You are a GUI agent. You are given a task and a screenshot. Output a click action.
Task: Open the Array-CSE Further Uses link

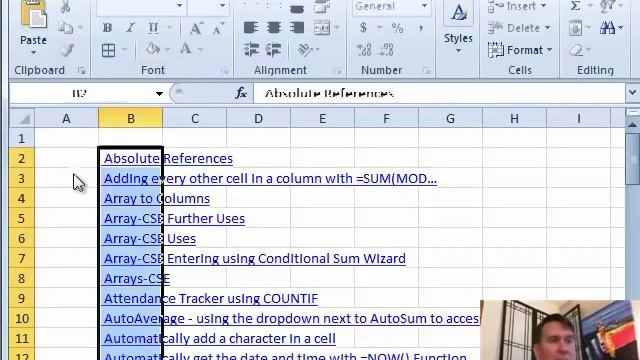(x=174, y=218)
